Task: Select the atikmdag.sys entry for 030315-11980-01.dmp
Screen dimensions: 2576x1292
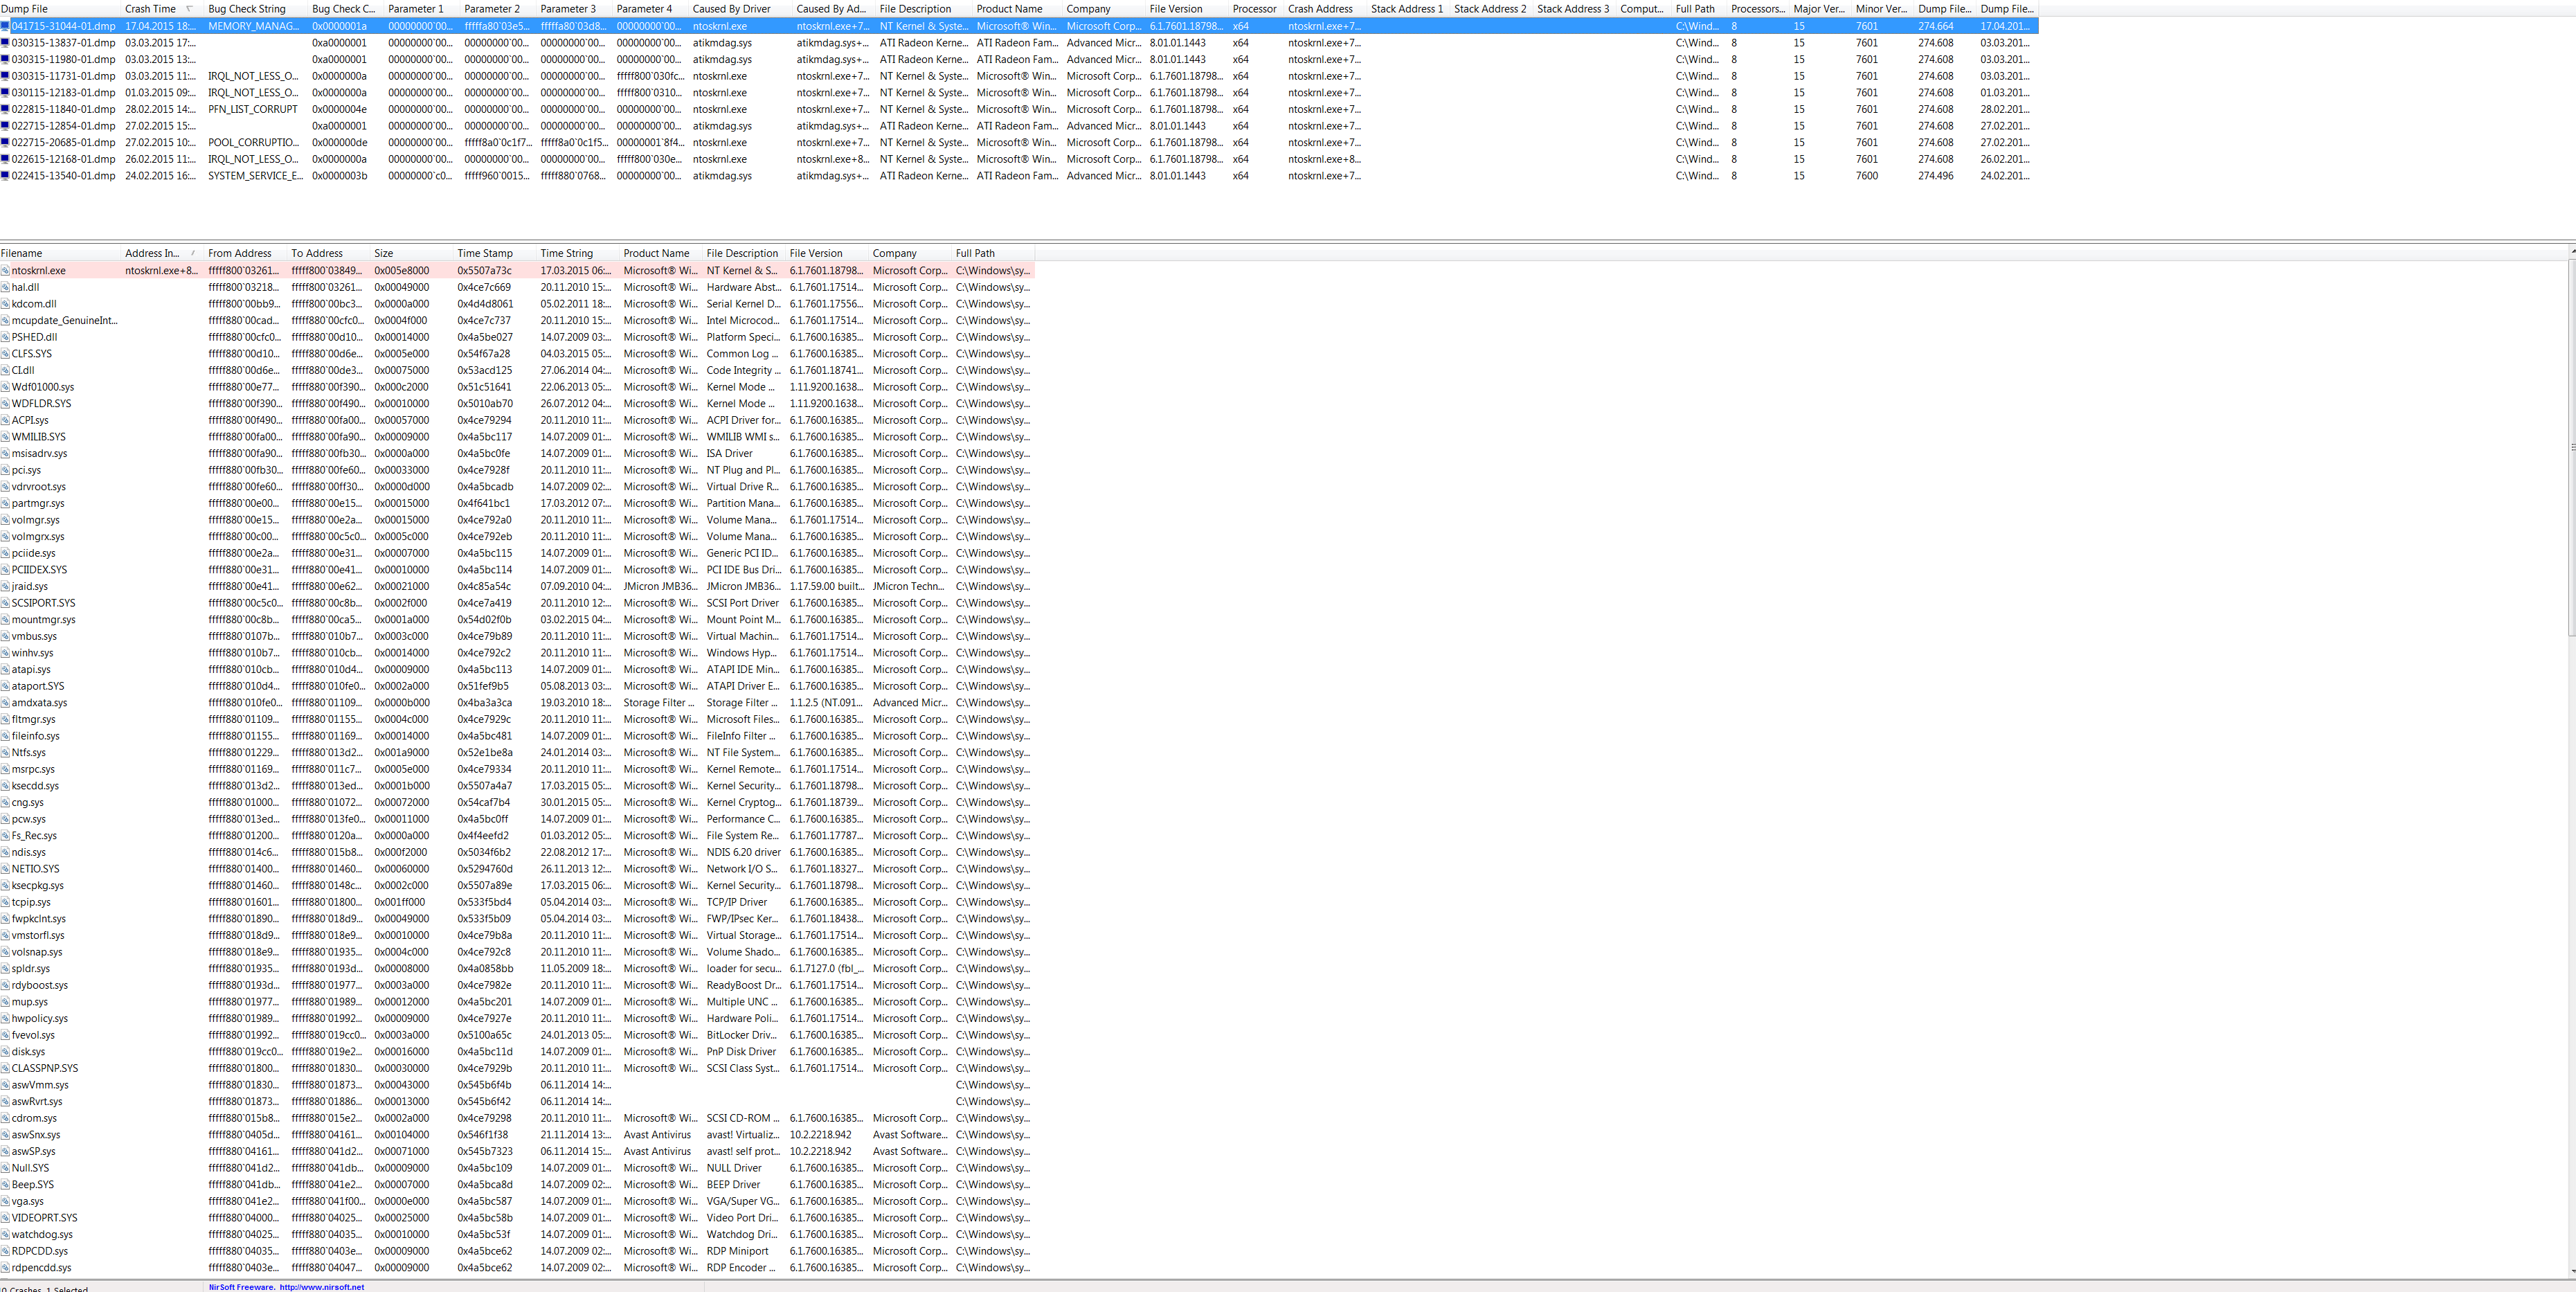Action: (x=722, y=59)
